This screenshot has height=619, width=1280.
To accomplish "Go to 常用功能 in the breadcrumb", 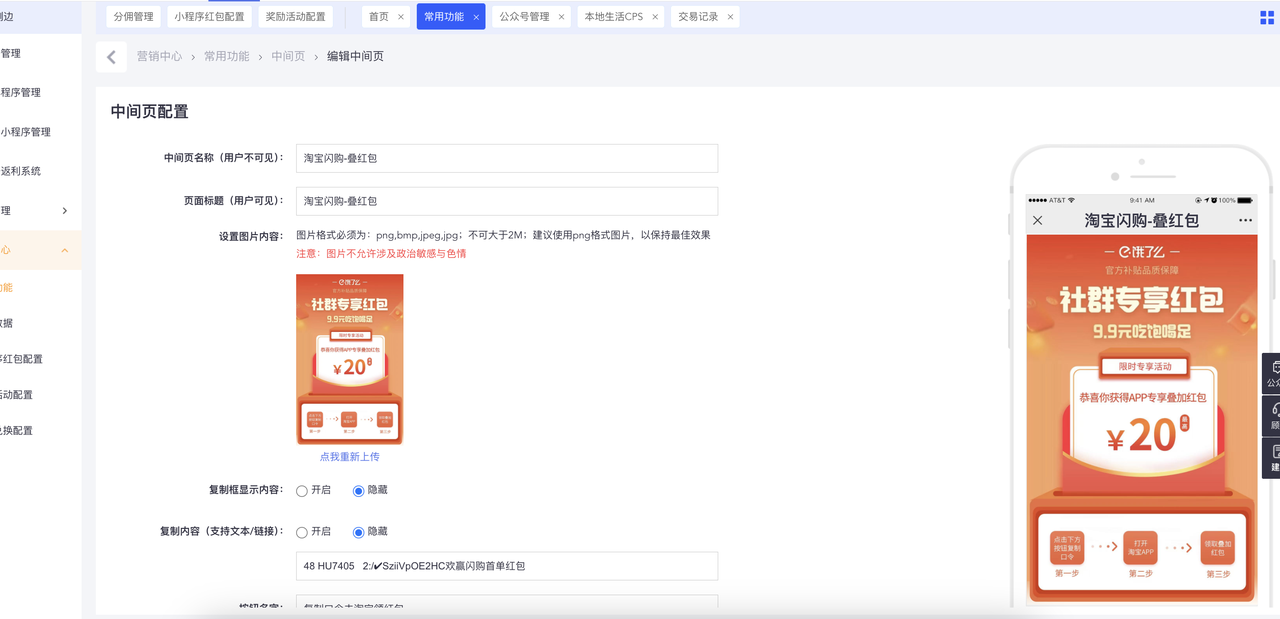I will 227,57.
